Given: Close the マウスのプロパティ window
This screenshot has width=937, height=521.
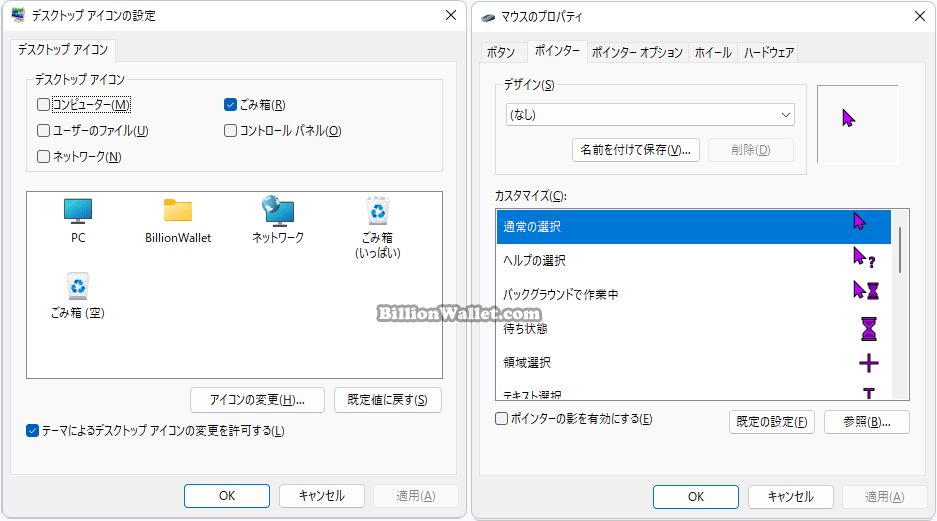Looking at the screenshot, I should coord(920,16).
